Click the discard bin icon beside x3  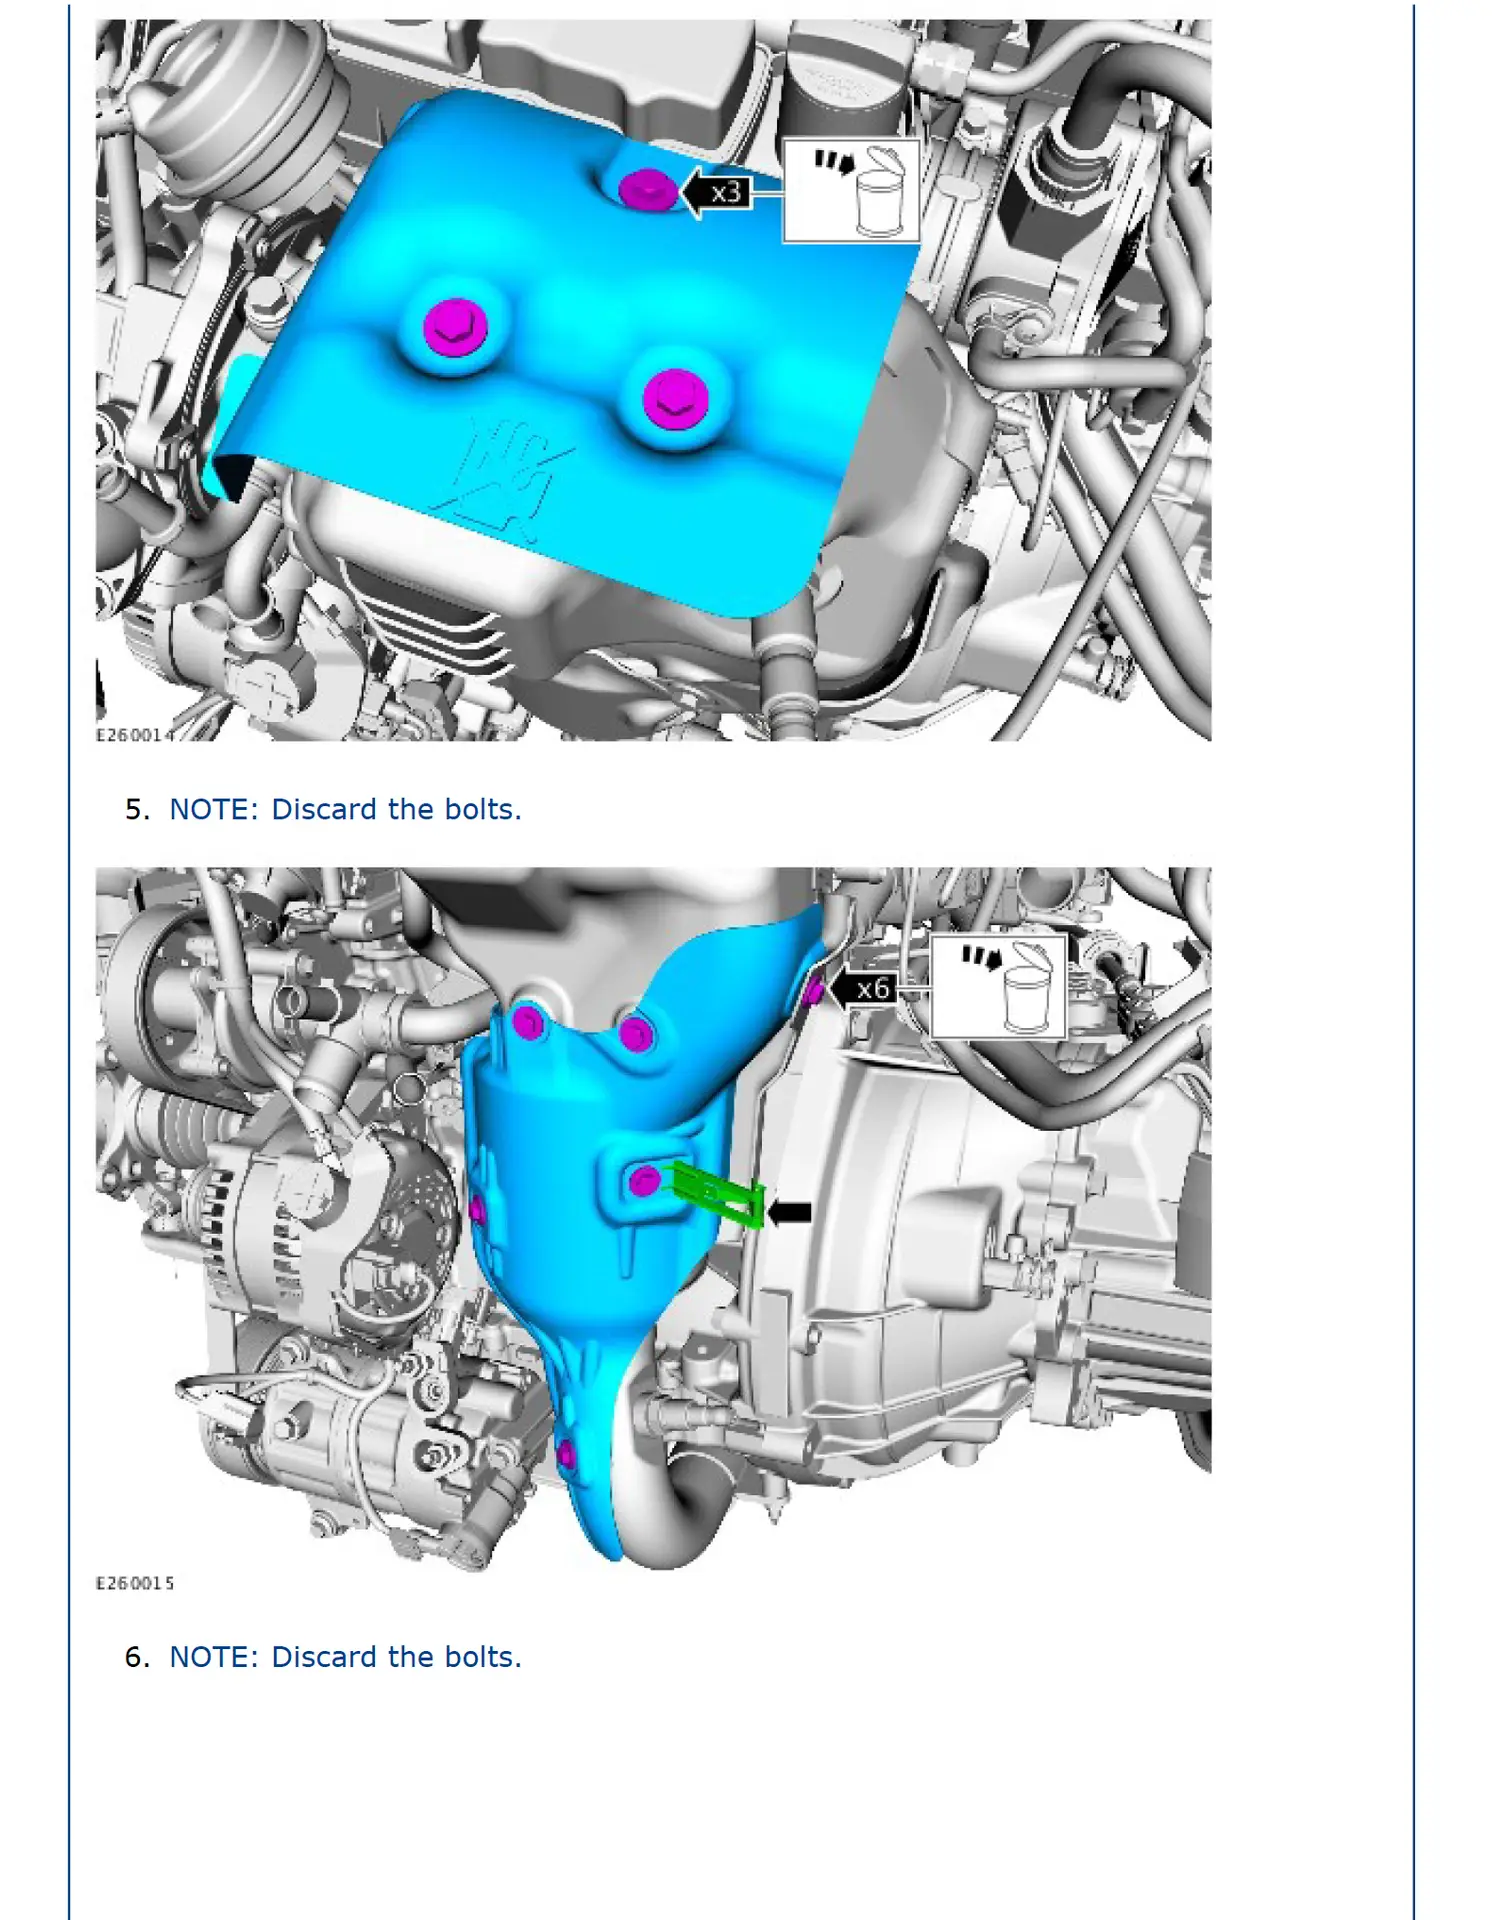(x=851, y=191)
